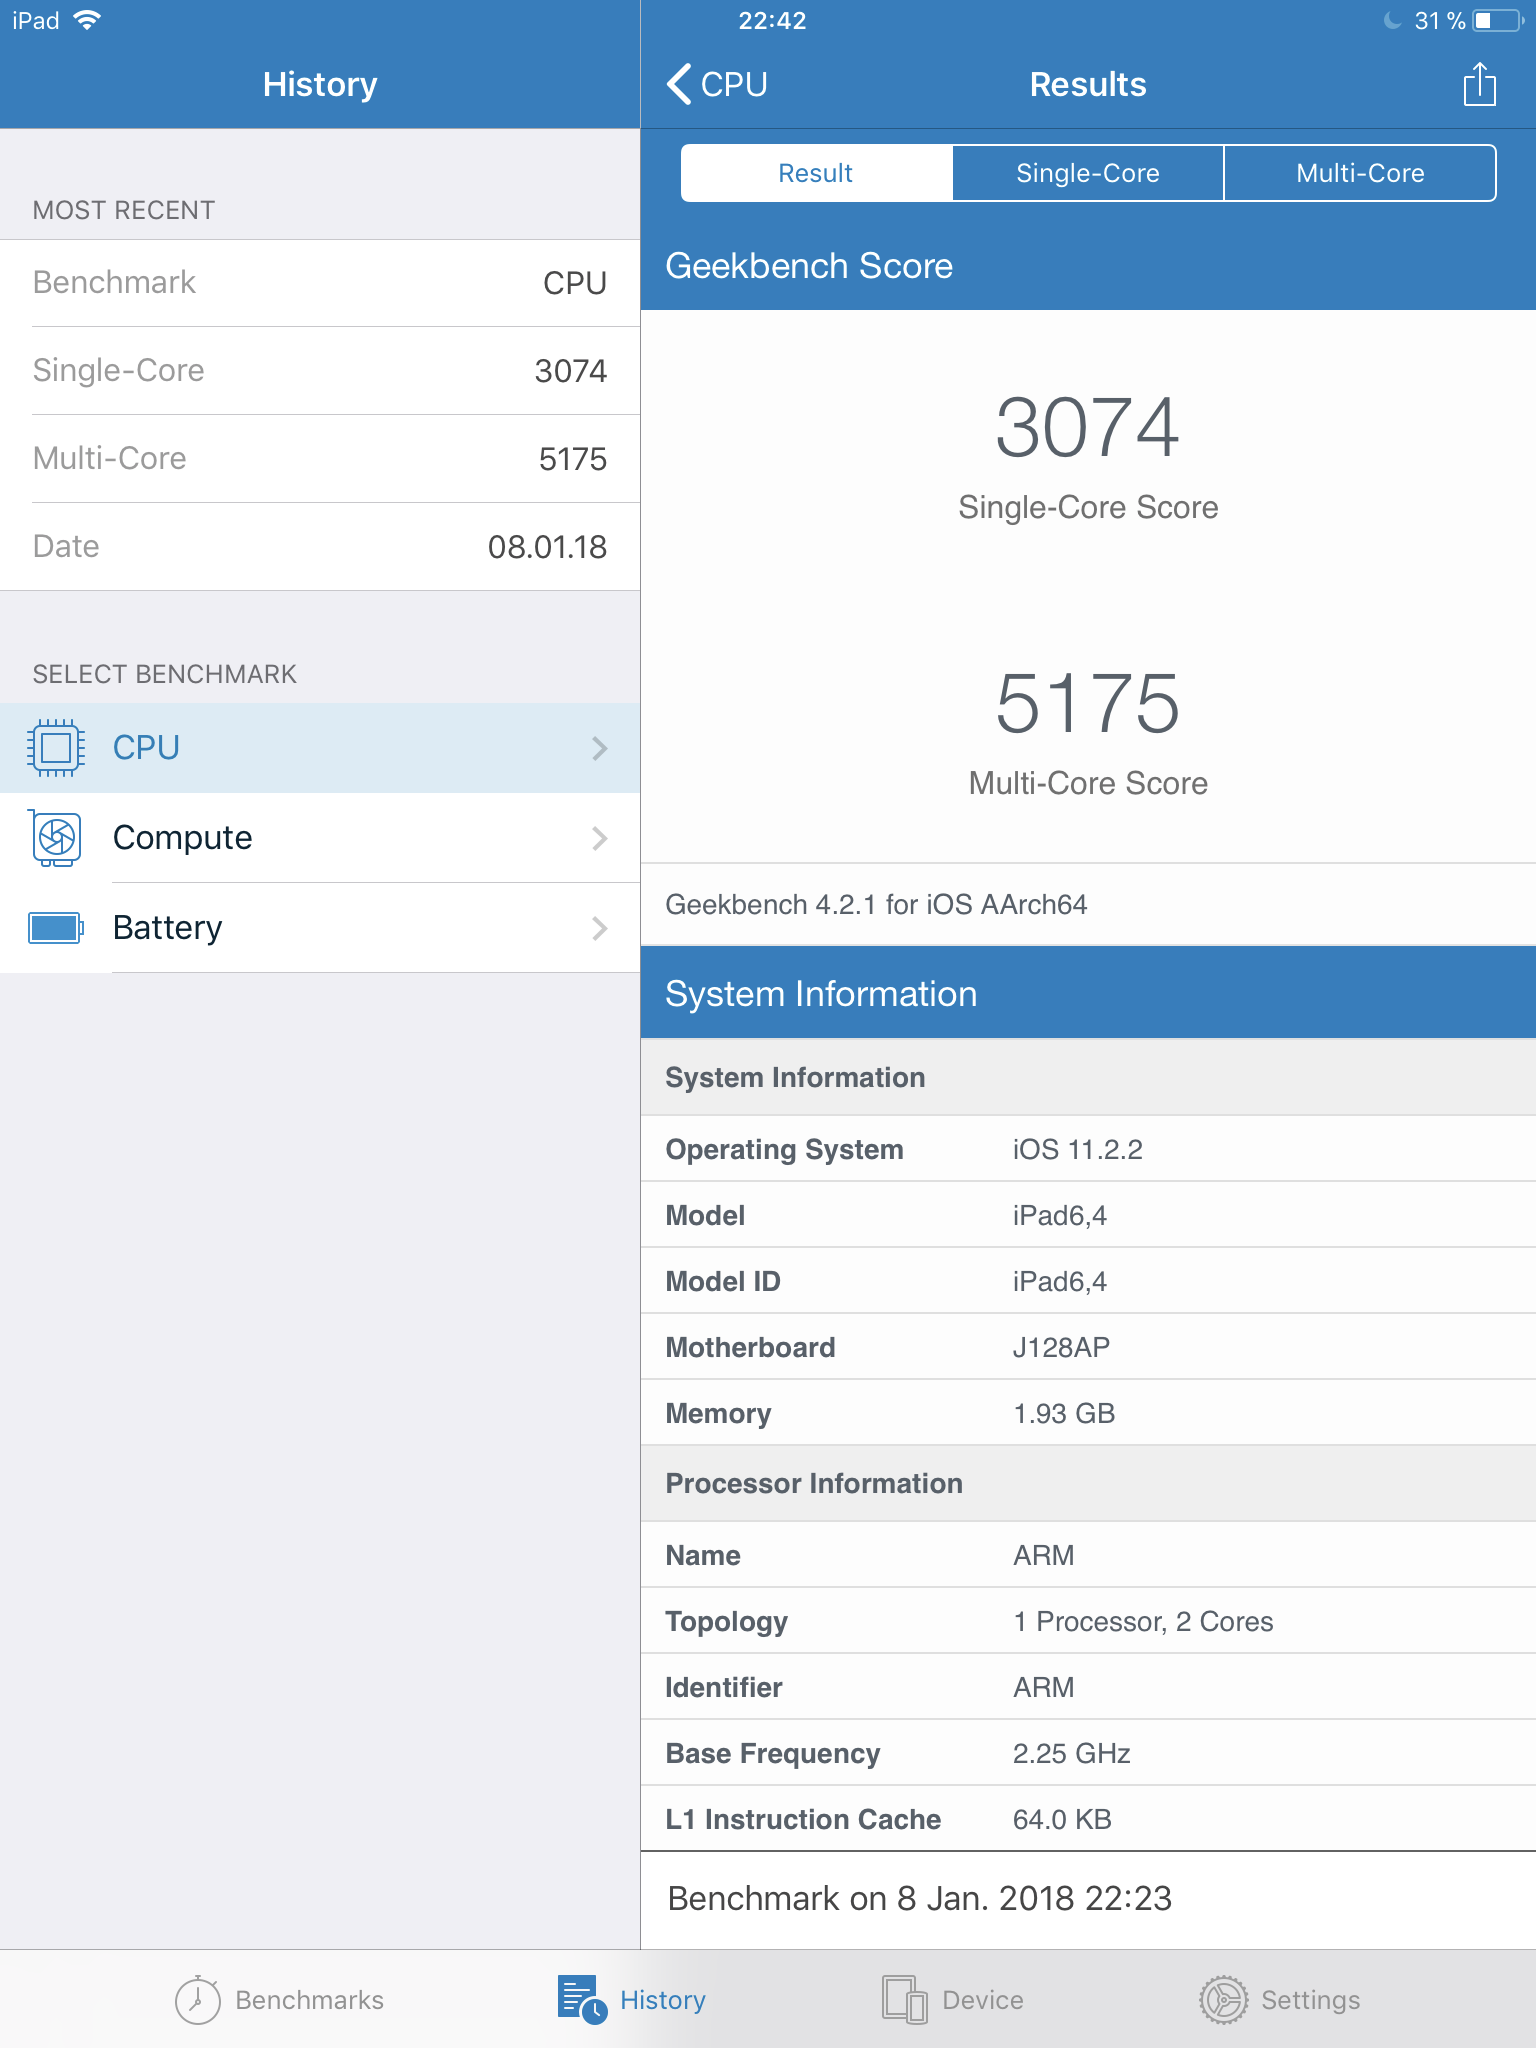Select the CPU chip icon benchmark
Screen dimensions: 1536x2048
pos(56,748)
